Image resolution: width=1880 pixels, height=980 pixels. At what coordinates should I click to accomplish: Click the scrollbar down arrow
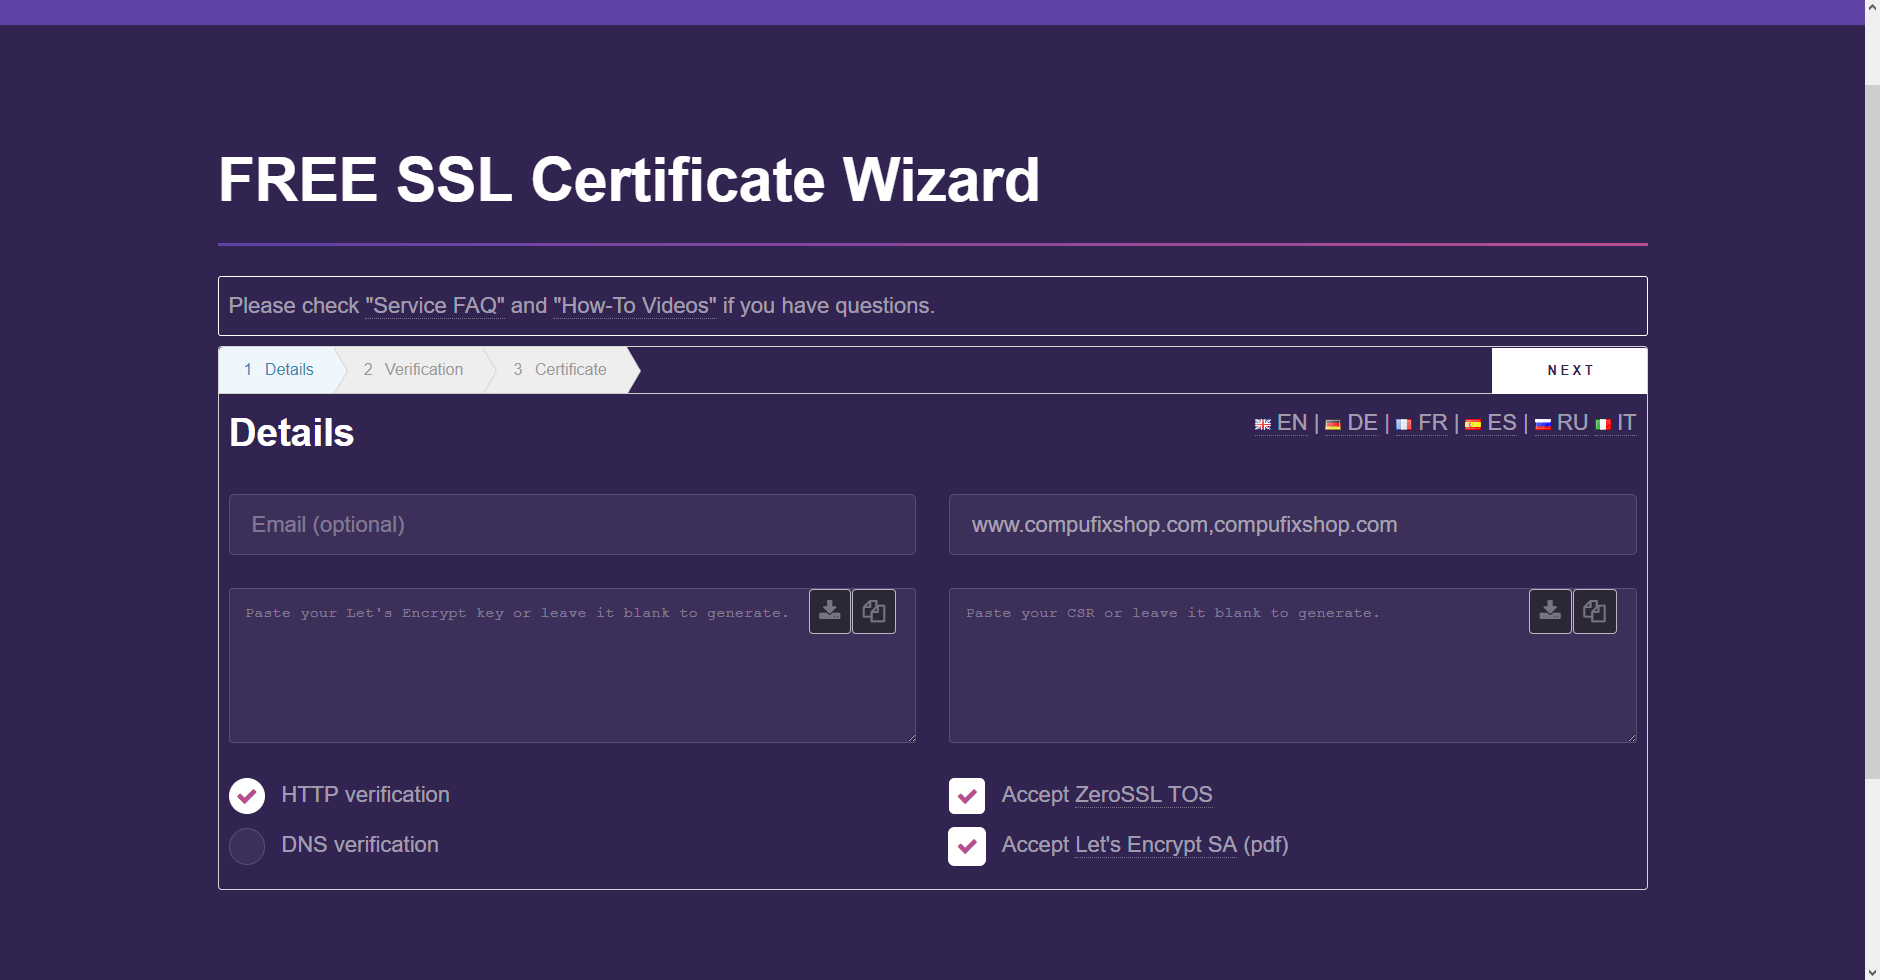coord(1872,971)
